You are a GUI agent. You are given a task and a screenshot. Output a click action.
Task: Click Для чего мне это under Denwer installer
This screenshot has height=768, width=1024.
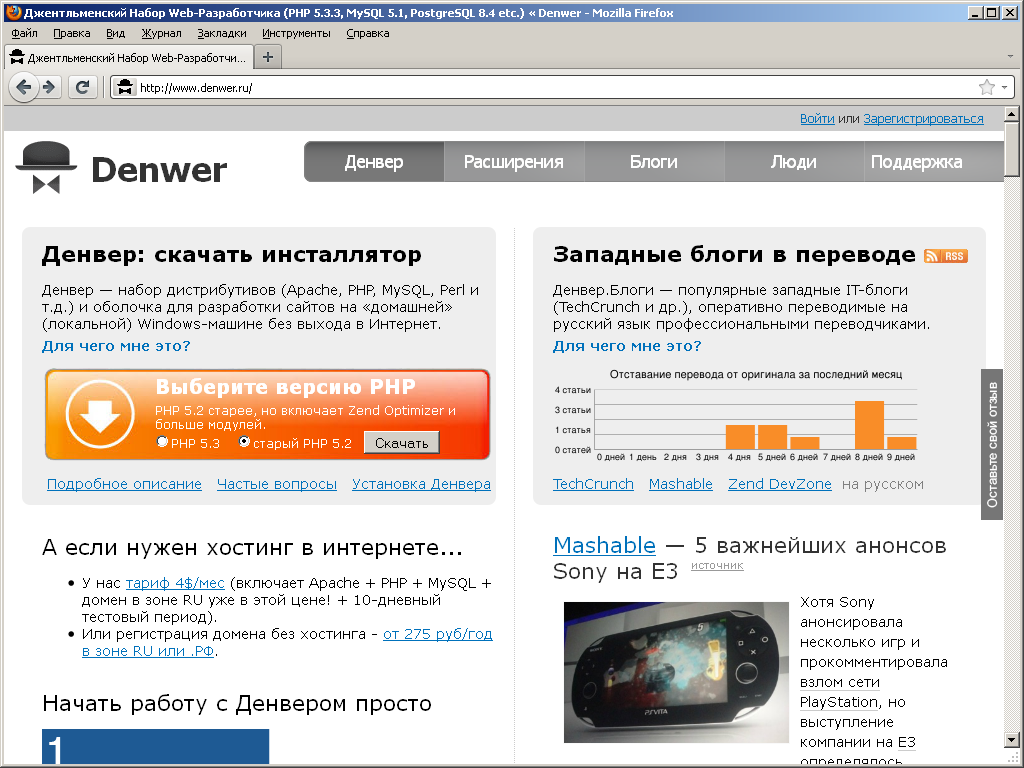(116, 346)
